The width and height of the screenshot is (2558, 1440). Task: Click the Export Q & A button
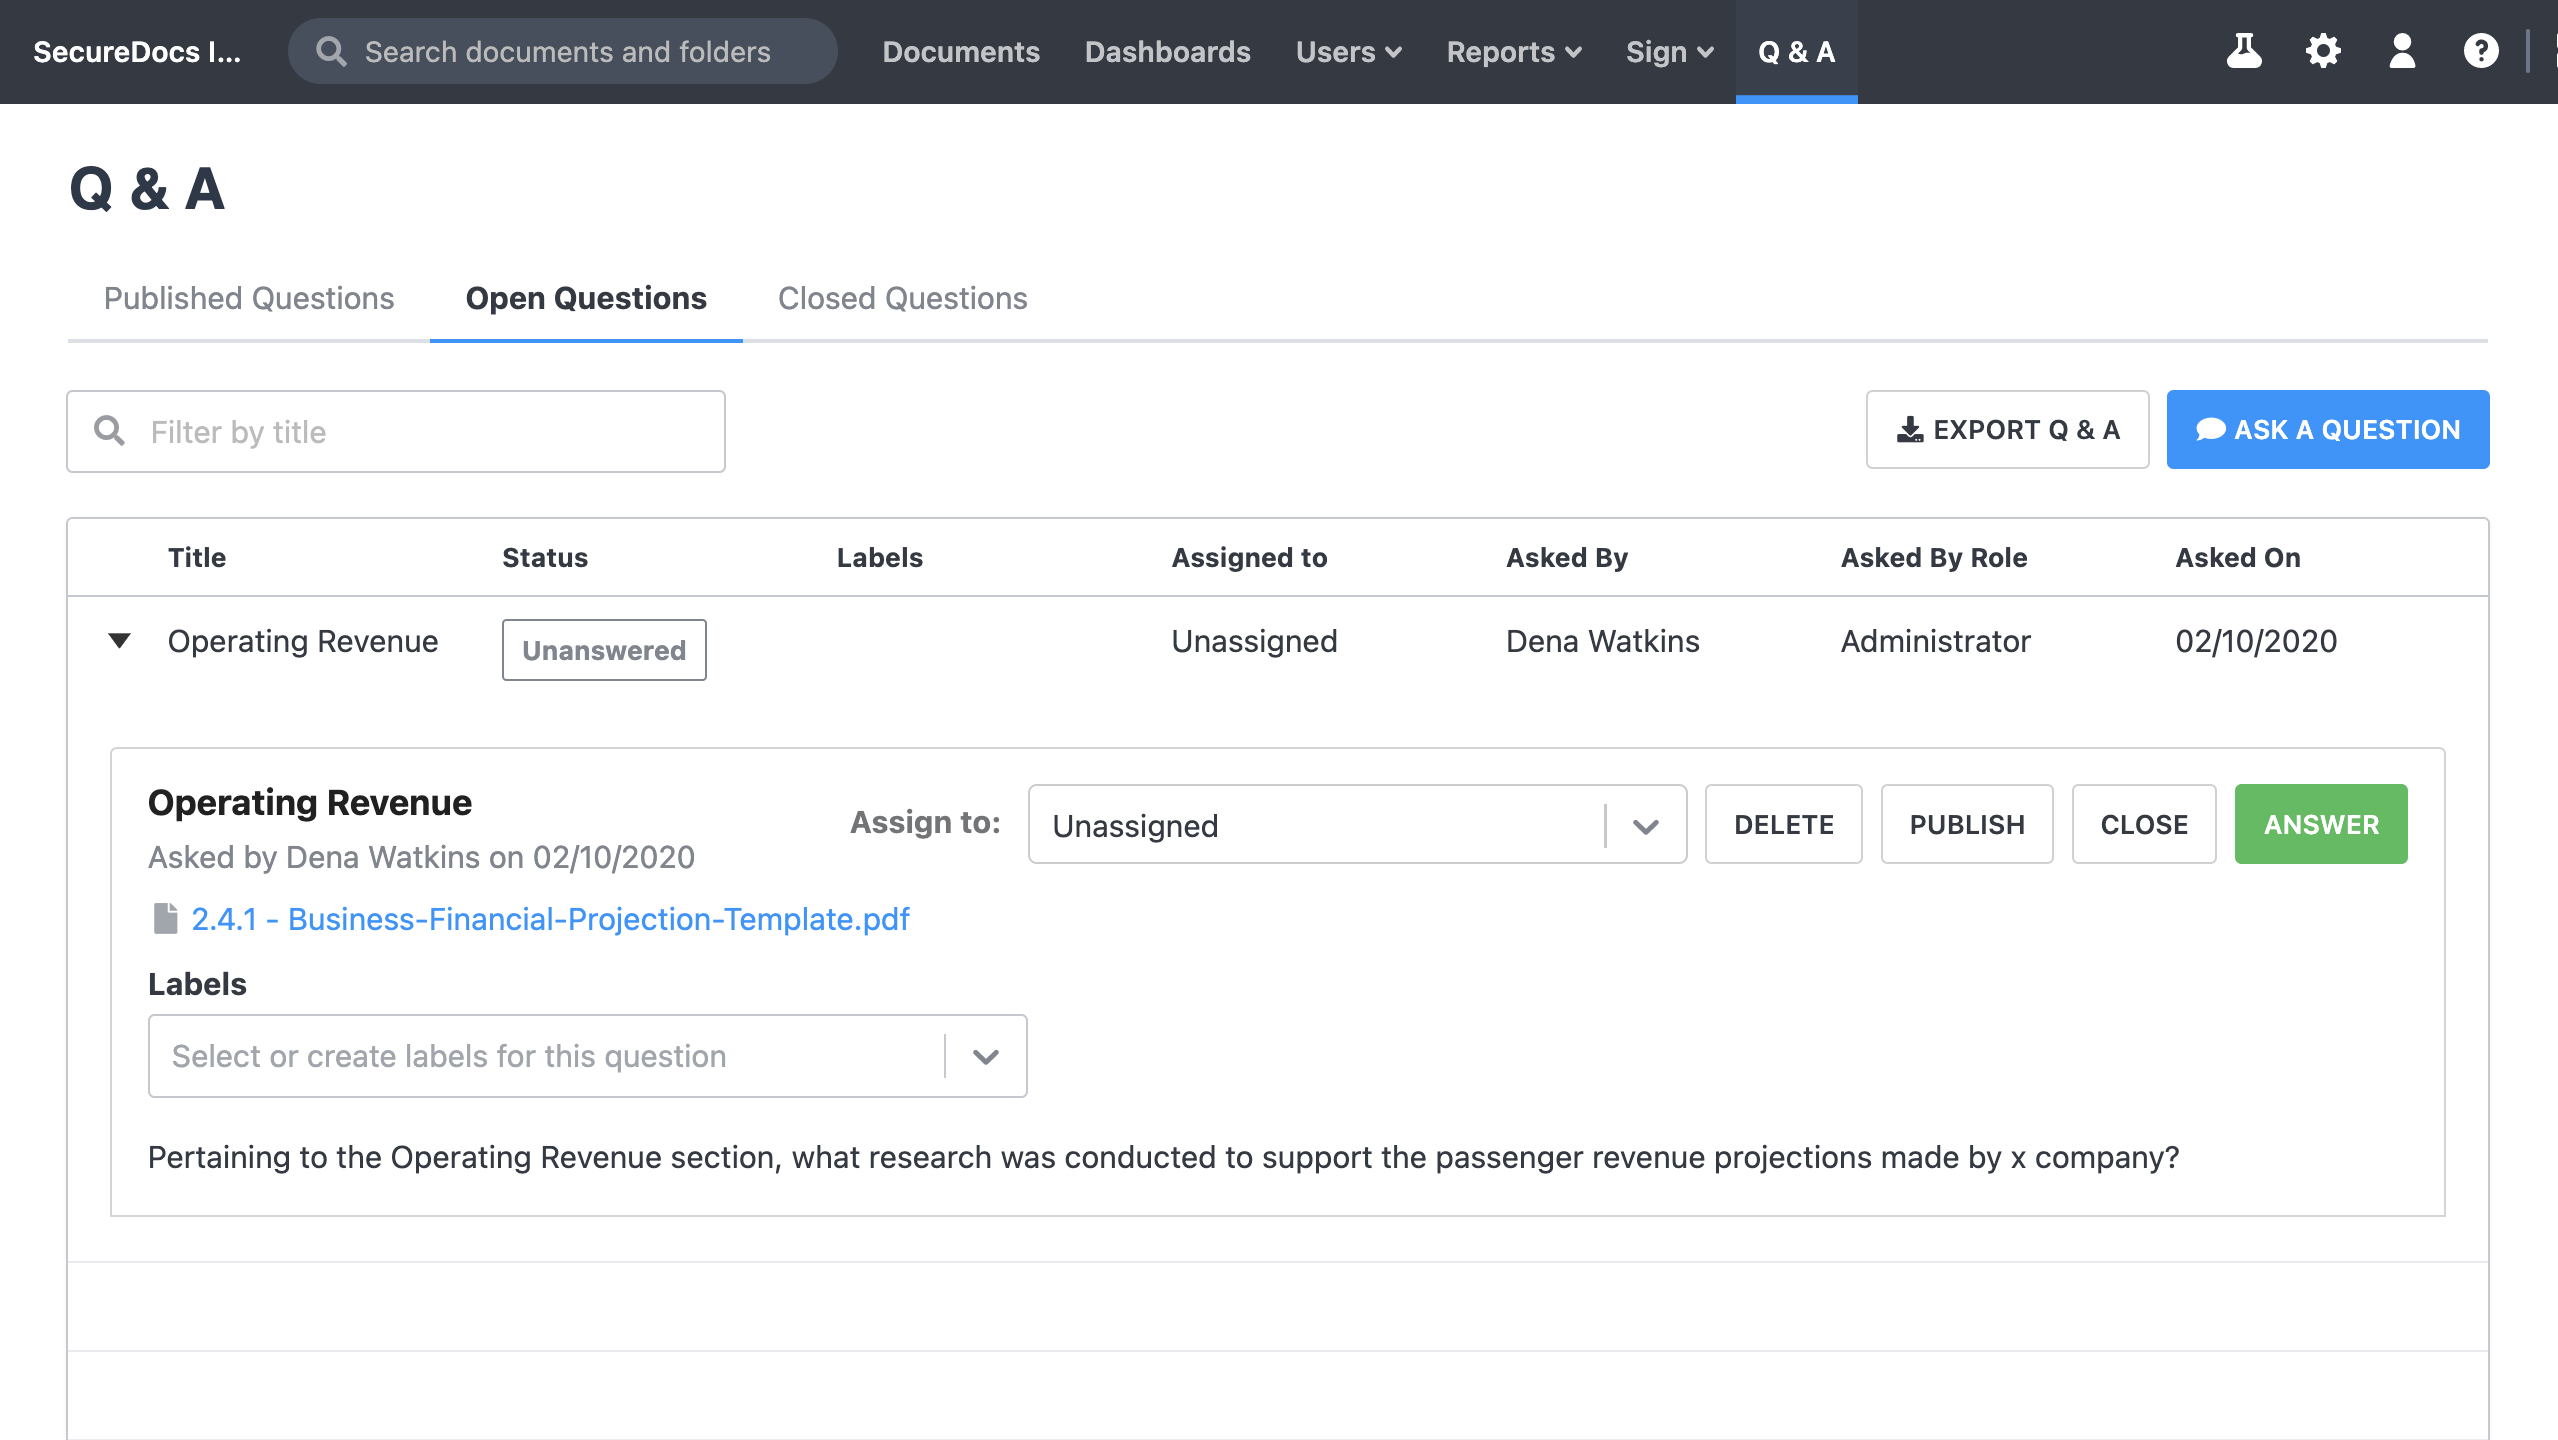[2008, 428]
